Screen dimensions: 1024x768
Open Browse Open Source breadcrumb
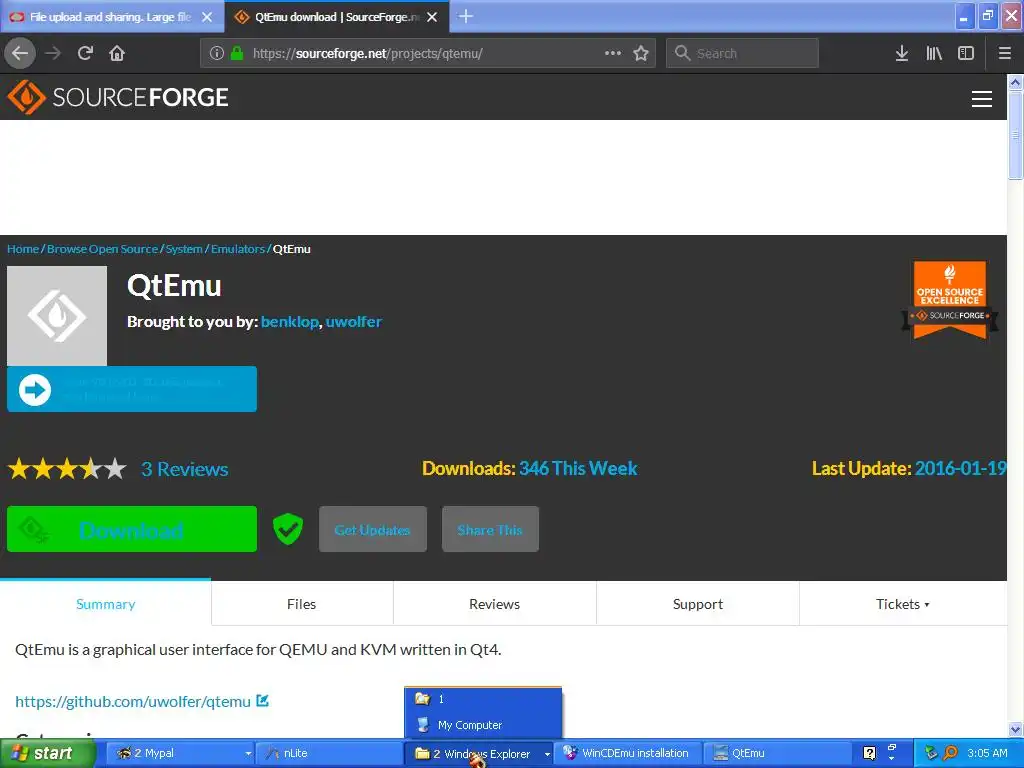[x=103, y=249]
